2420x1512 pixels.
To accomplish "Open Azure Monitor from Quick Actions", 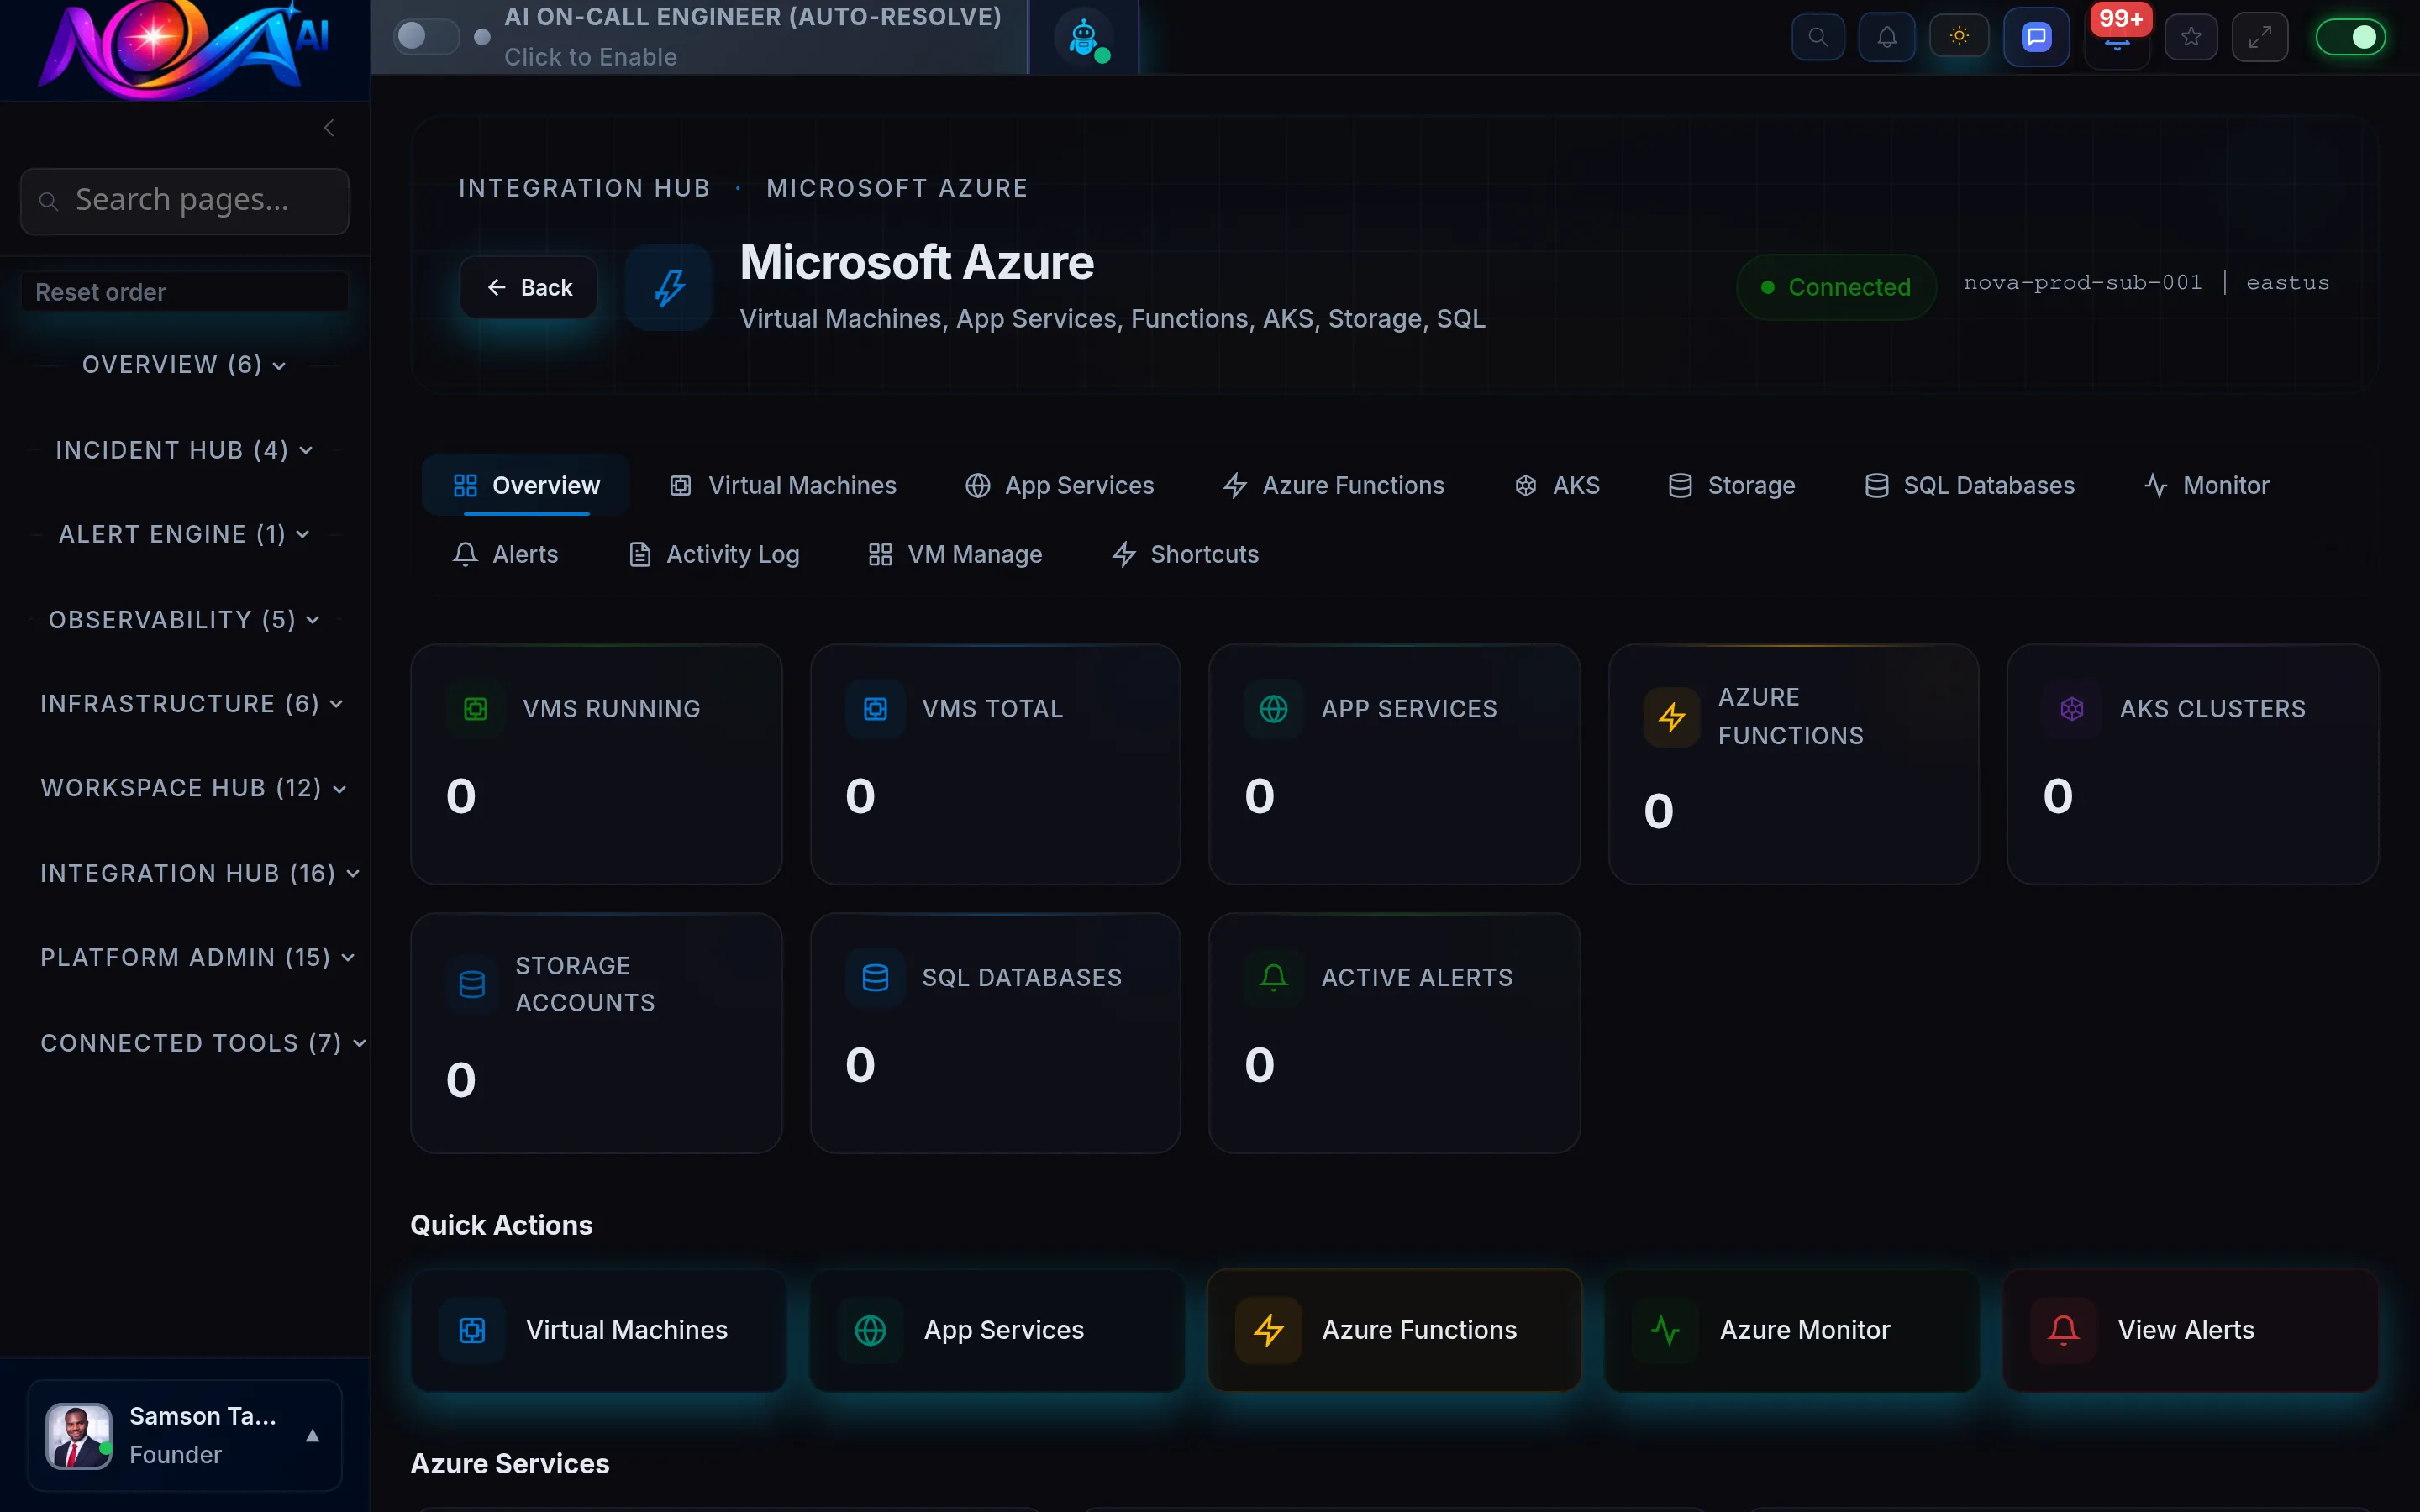I will 1791,1329.
